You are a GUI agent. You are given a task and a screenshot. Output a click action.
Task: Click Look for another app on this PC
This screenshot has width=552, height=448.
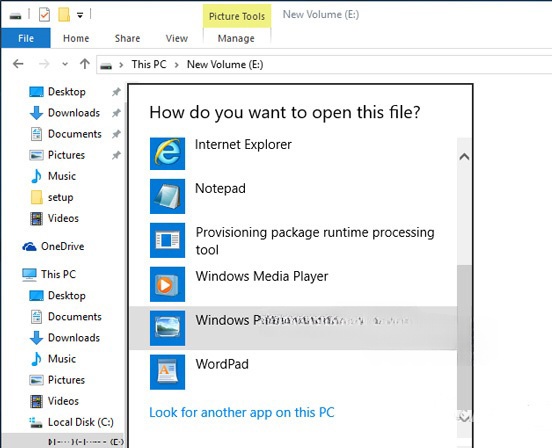[242, 412]
